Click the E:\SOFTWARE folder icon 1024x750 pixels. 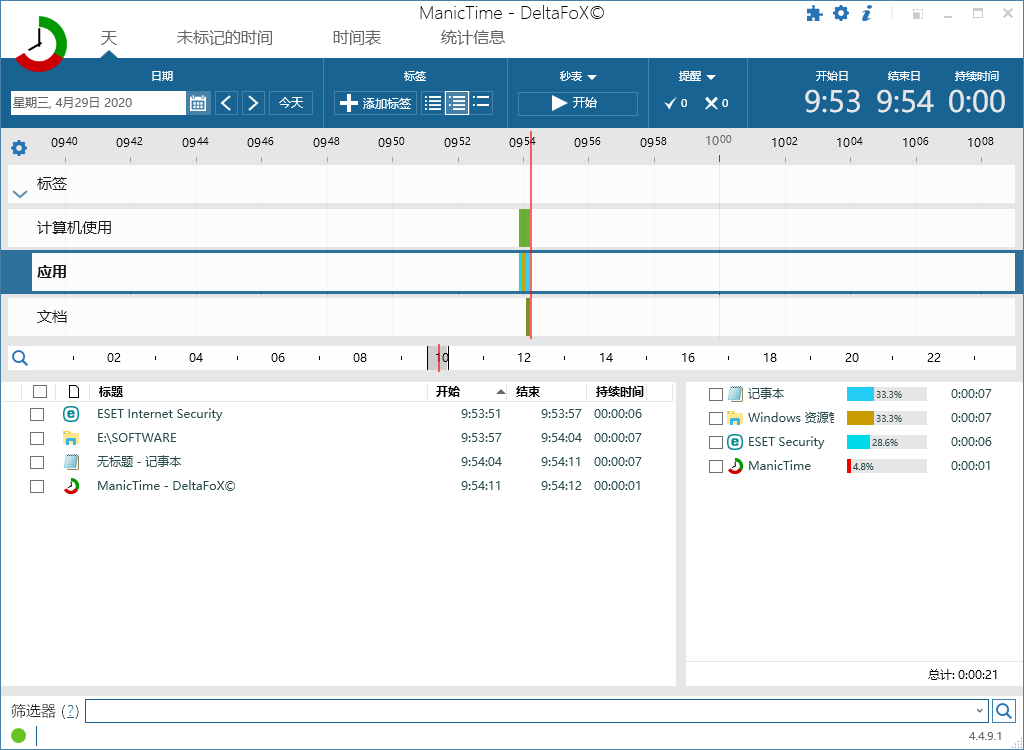pyautogui.click(x=71, y=438)
